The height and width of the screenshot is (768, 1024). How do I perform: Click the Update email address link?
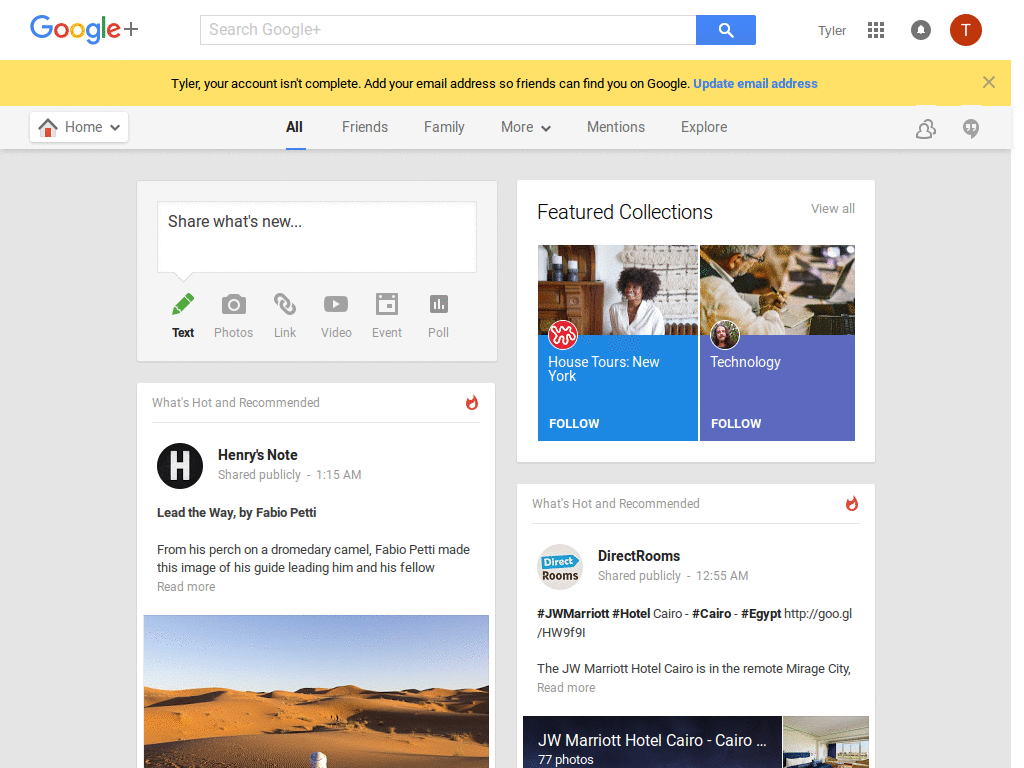coord(756,84)
